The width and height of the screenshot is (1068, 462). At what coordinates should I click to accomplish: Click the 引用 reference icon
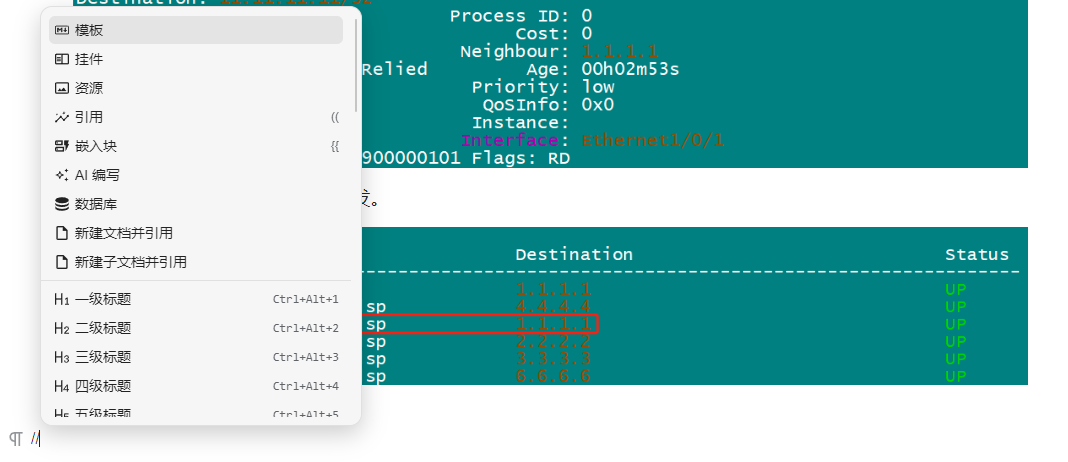(61, 117)
